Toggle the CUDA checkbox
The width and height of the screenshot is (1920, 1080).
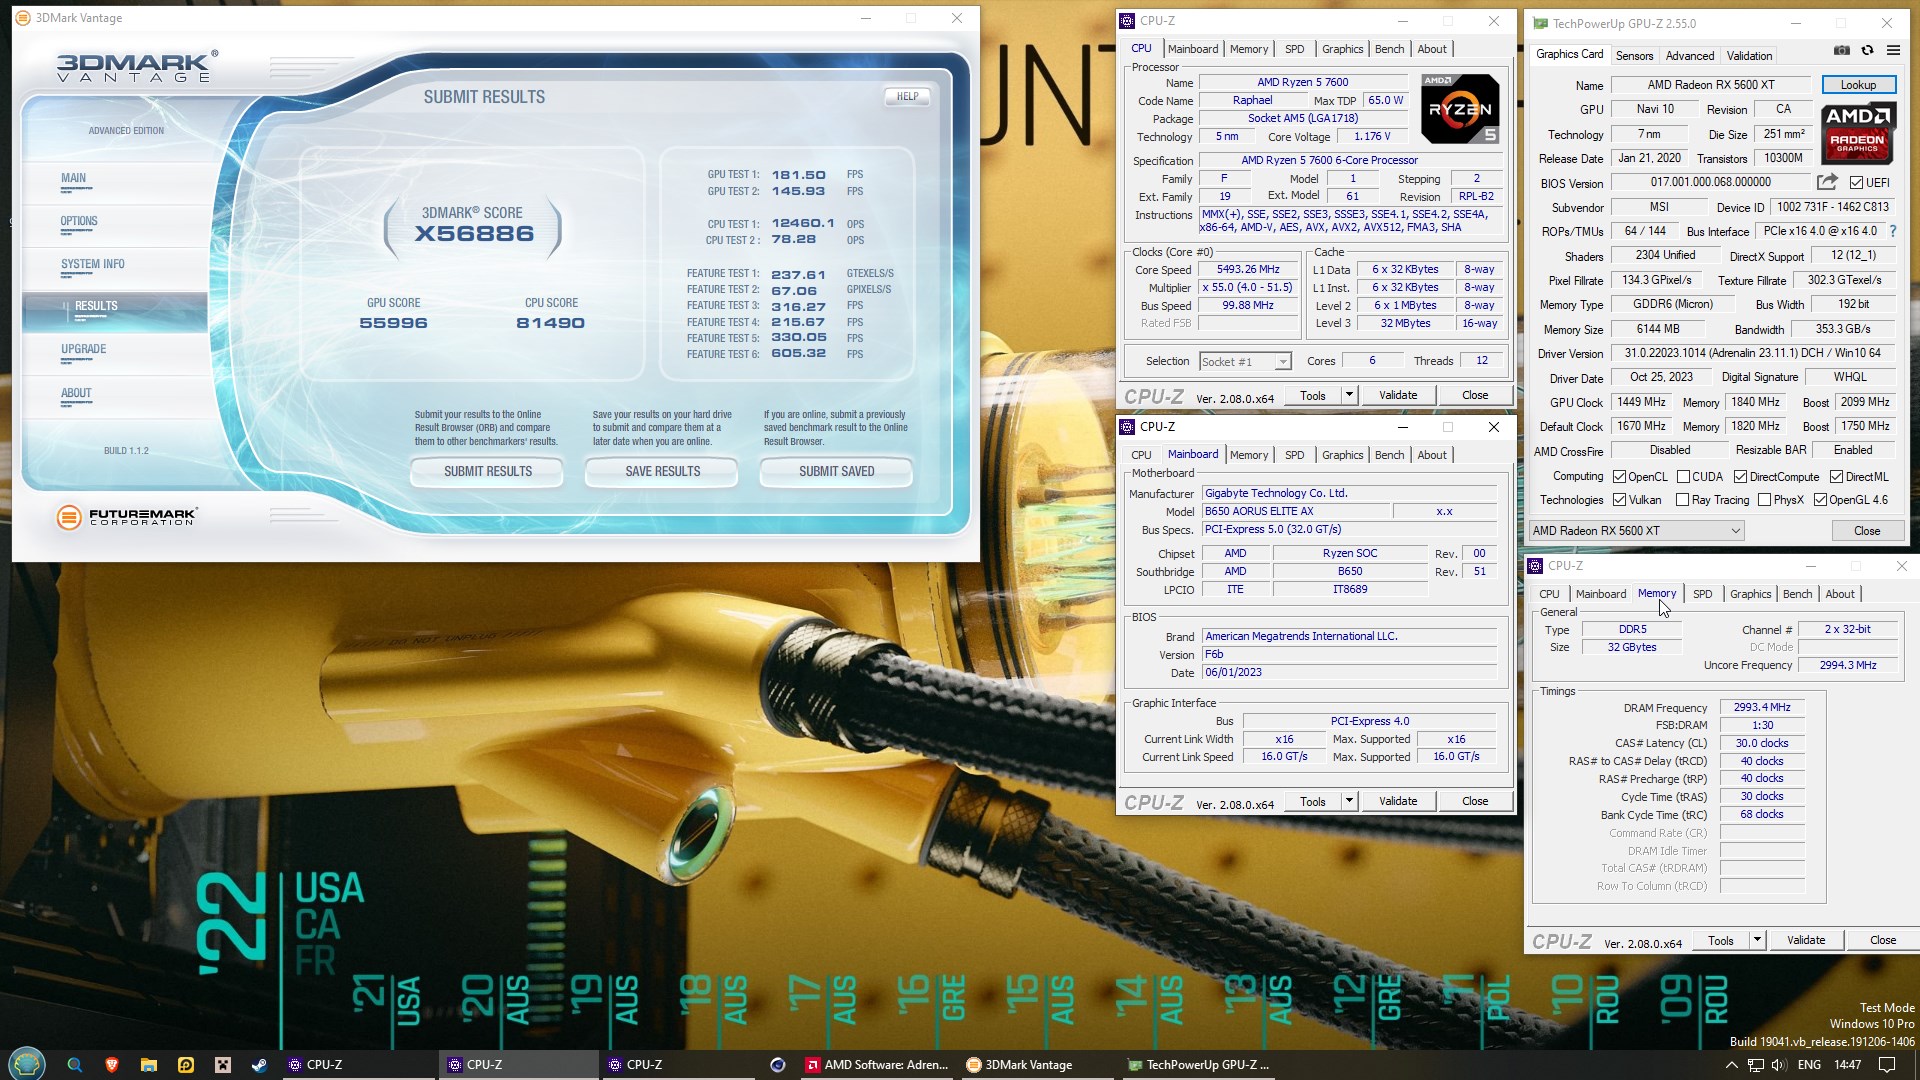pos(1683,477)
